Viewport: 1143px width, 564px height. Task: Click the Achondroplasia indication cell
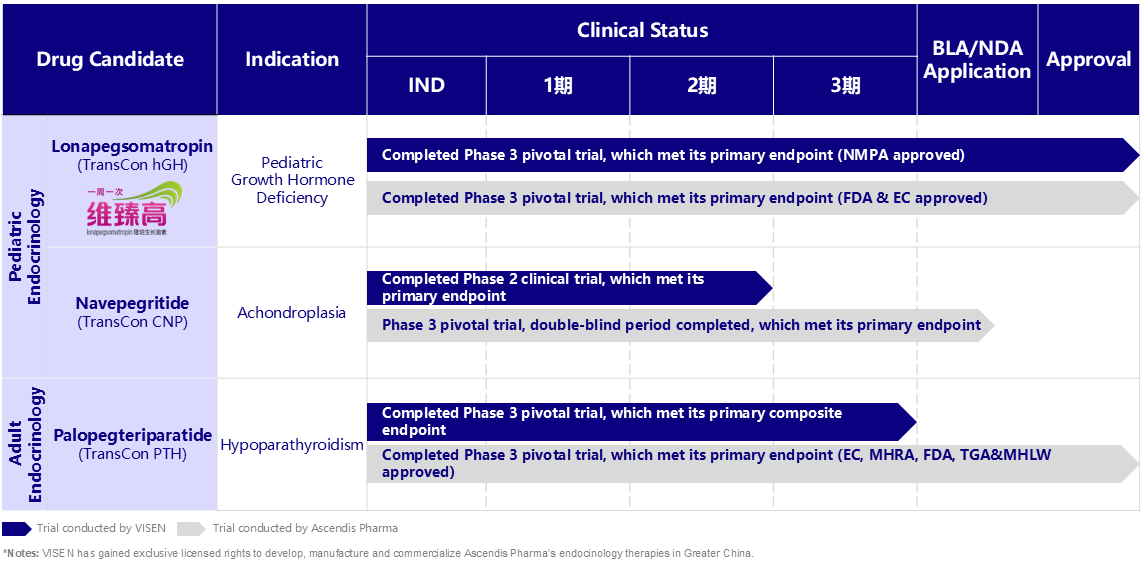[x=291, y=313]
